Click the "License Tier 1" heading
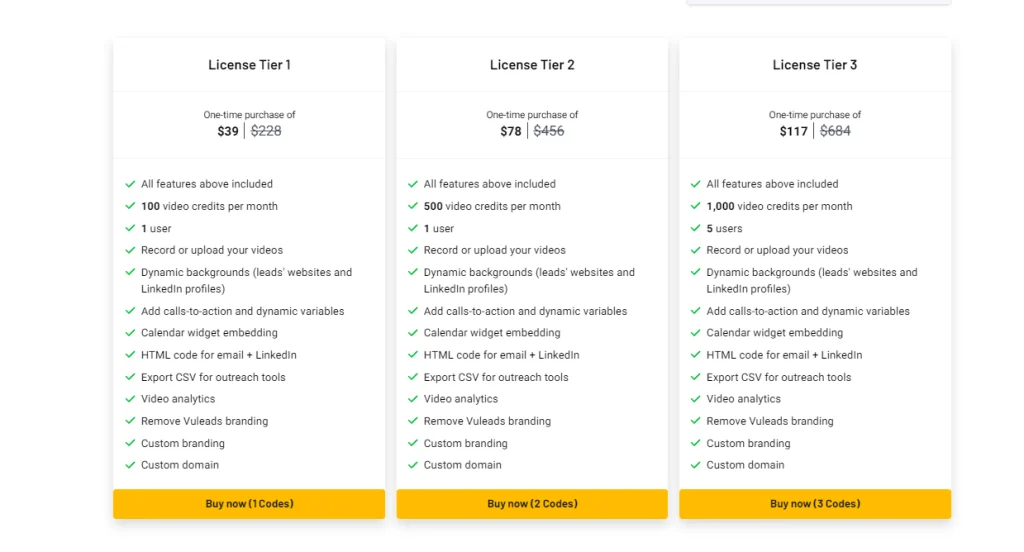Viewport: 1024px width, 552px height. point(249,65)
